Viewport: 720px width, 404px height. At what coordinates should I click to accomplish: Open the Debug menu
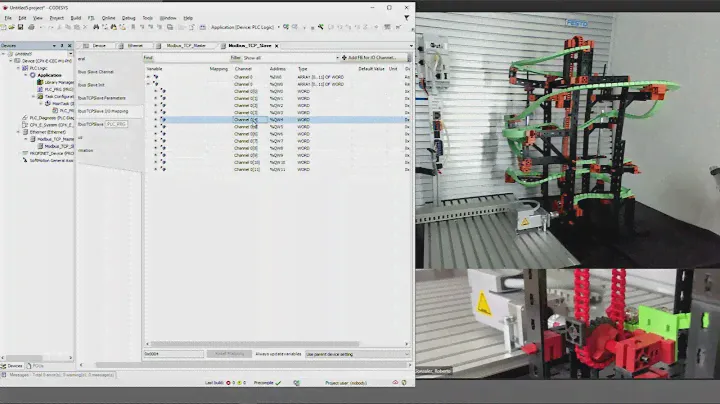(x=128, y=17)
